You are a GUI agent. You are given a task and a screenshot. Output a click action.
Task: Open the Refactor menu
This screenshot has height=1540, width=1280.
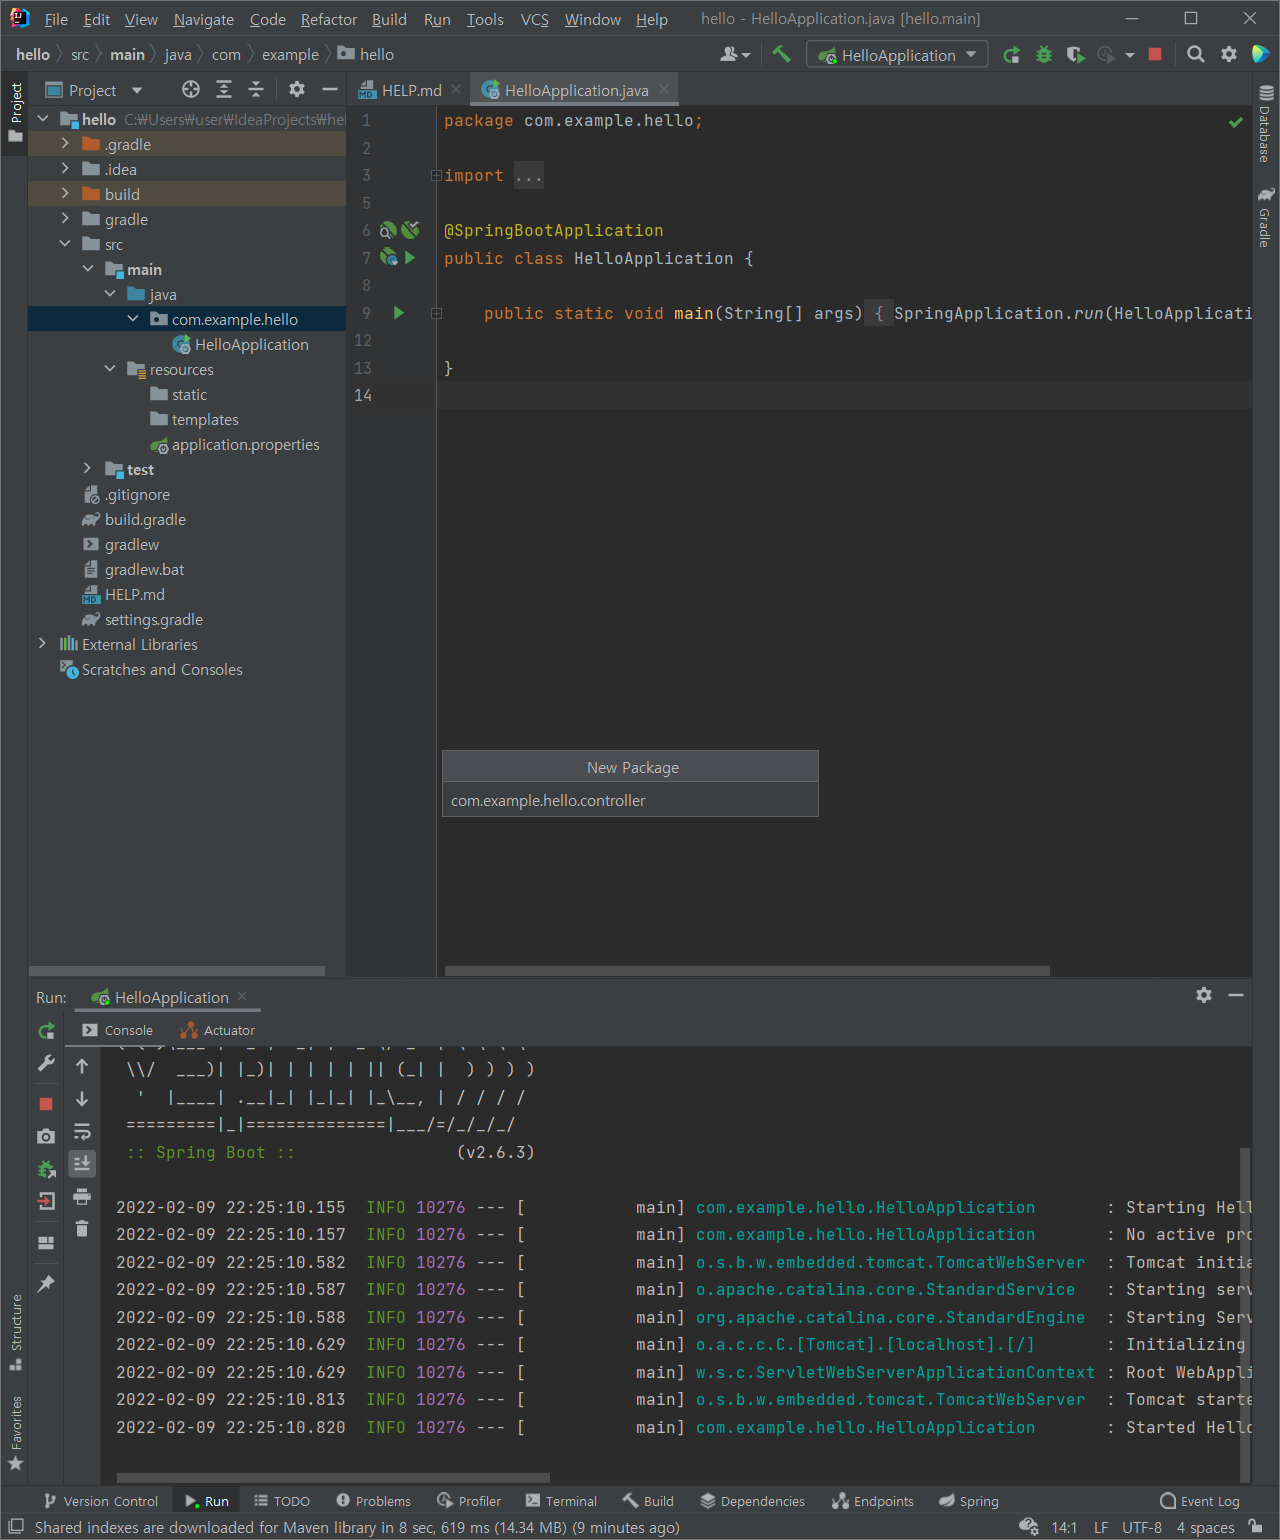[x=329, y=19]
